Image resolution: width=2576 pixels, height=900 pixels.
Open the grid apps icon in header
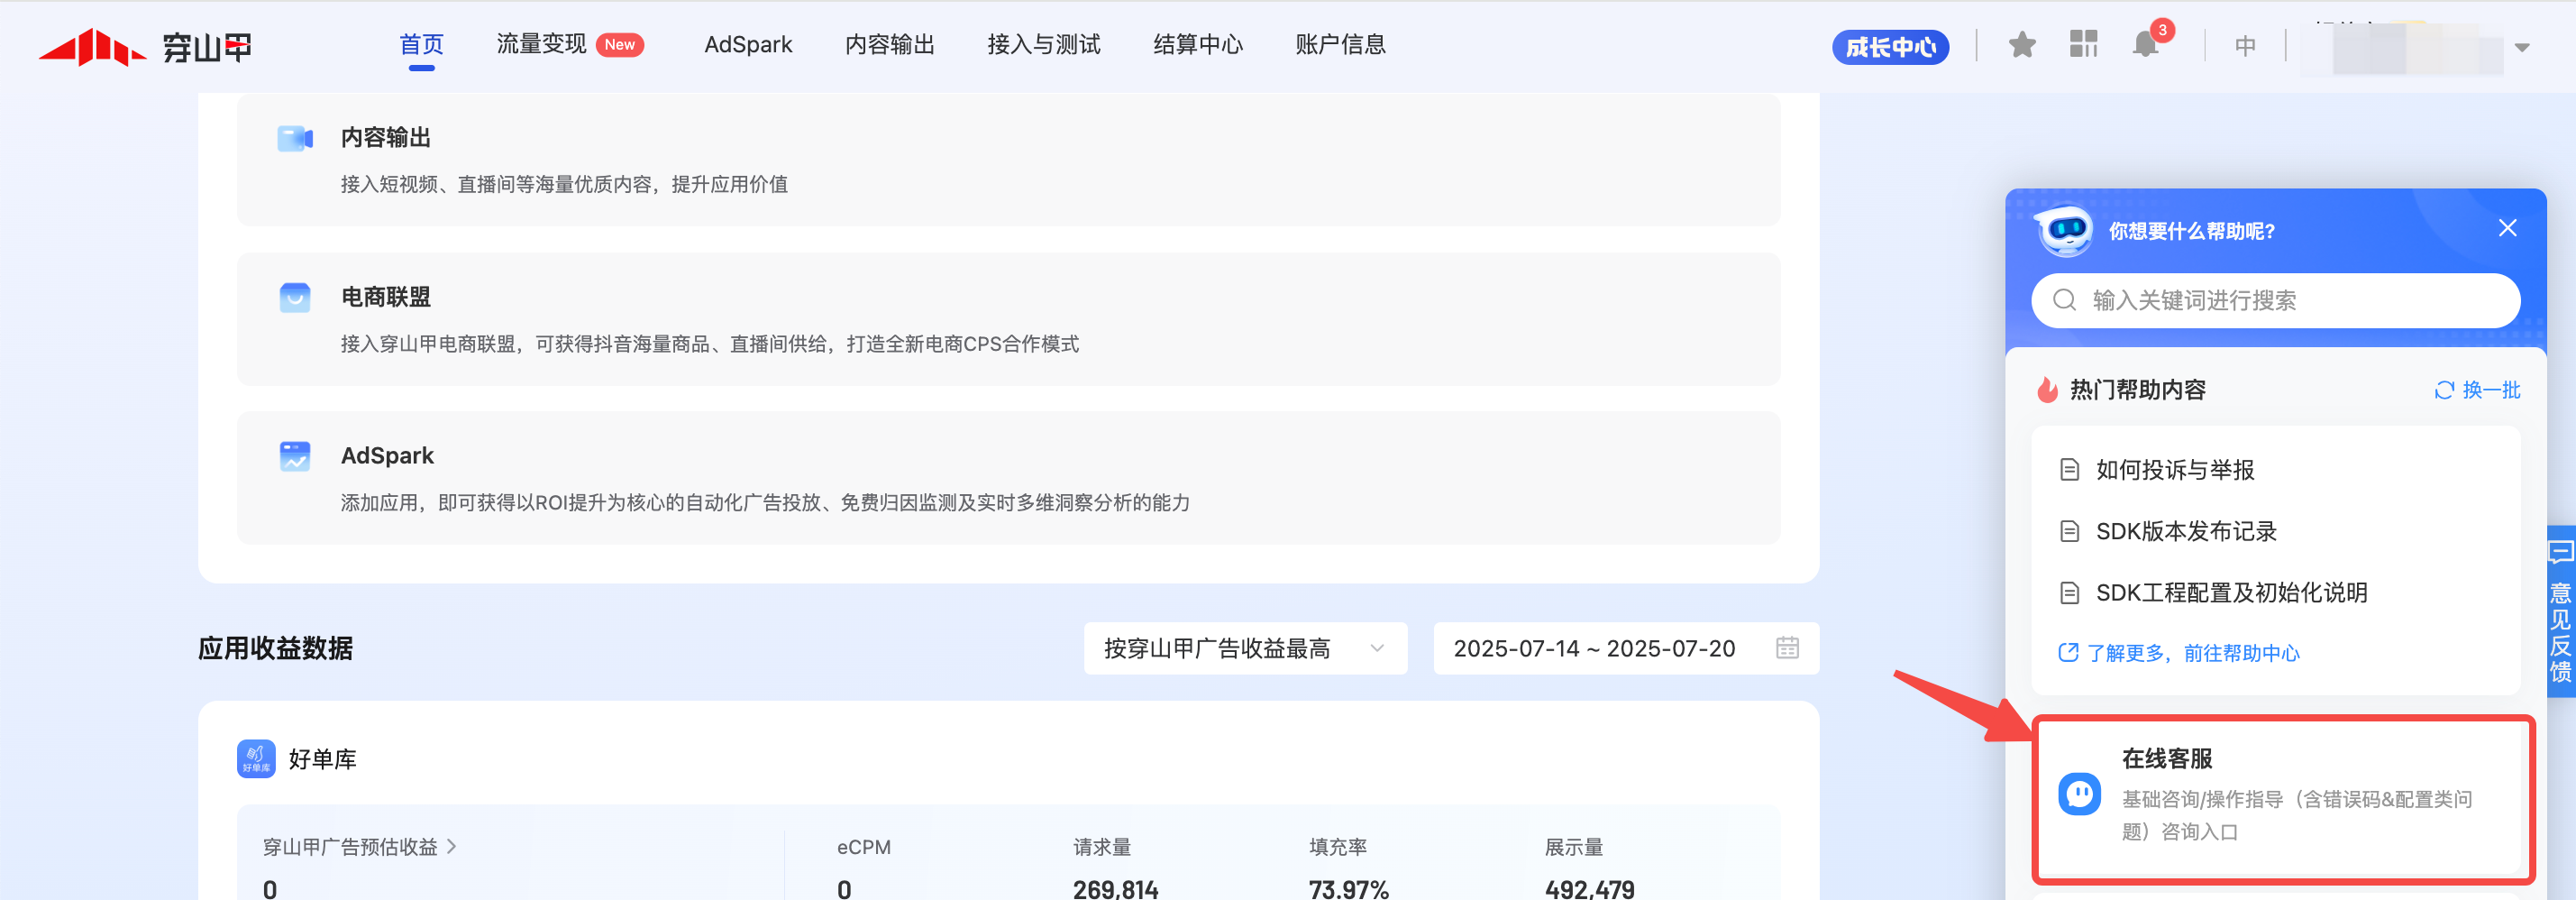(x=2083, y=45)
